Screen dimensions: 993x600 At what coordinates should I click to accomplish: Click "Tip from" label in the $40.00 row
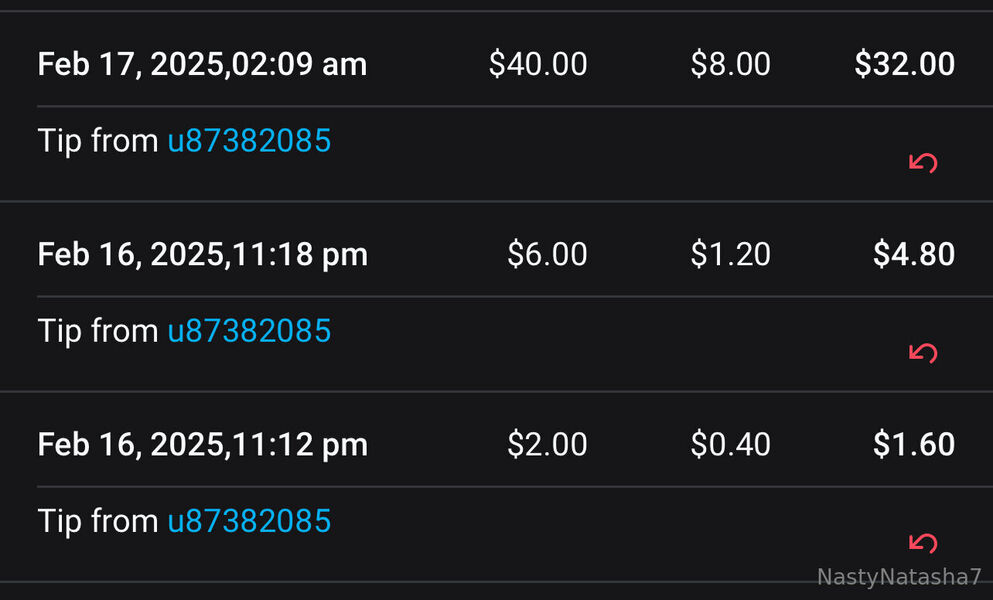(97, 141)
